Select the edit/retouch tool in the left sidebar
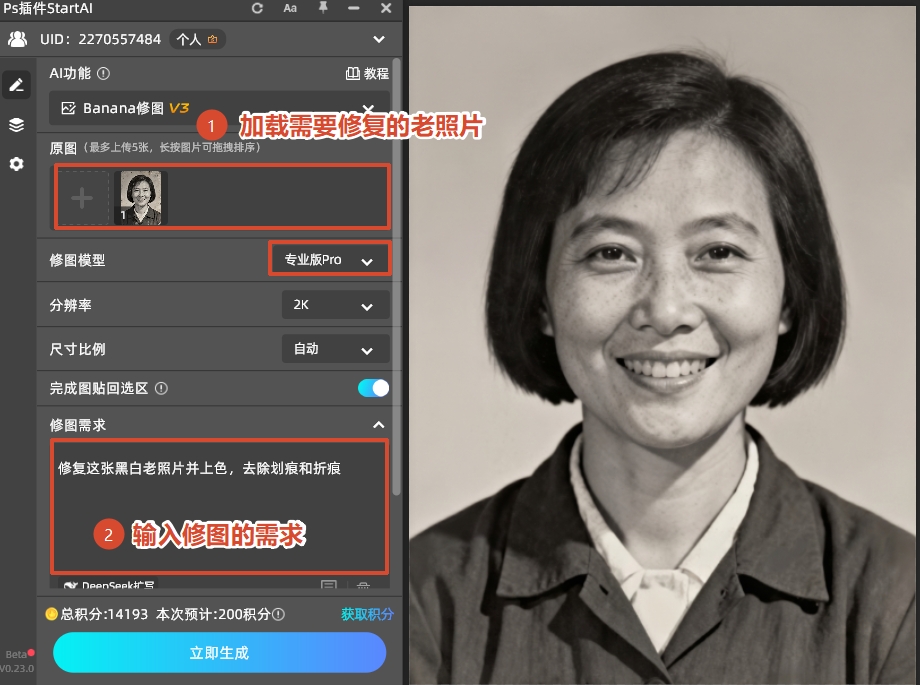Viewport: 920px width, 685px height. [16, 84]
